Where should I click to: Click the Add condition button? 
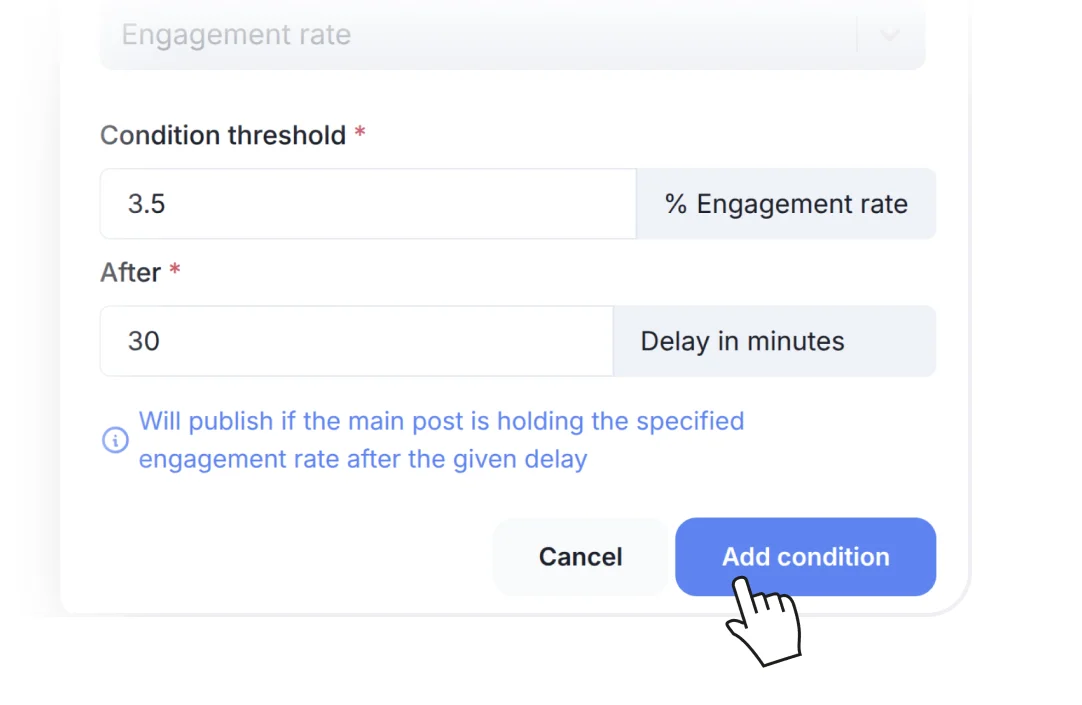point(805,557)
